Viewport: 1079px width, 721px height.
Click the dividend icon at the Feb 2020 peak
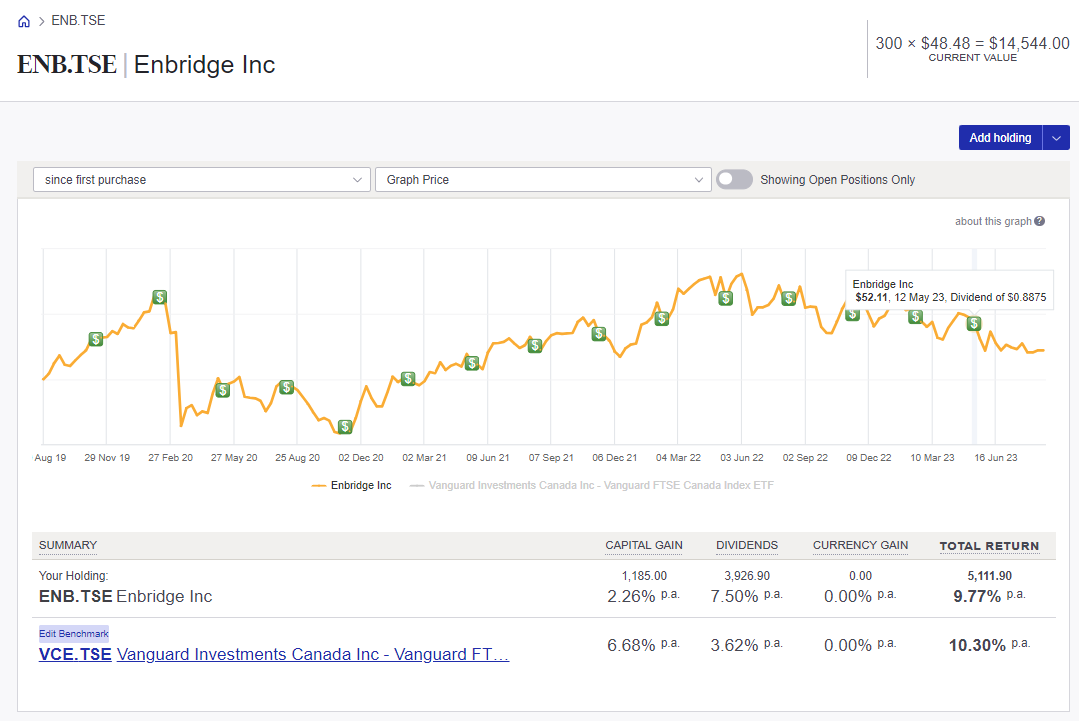point(158,297)
